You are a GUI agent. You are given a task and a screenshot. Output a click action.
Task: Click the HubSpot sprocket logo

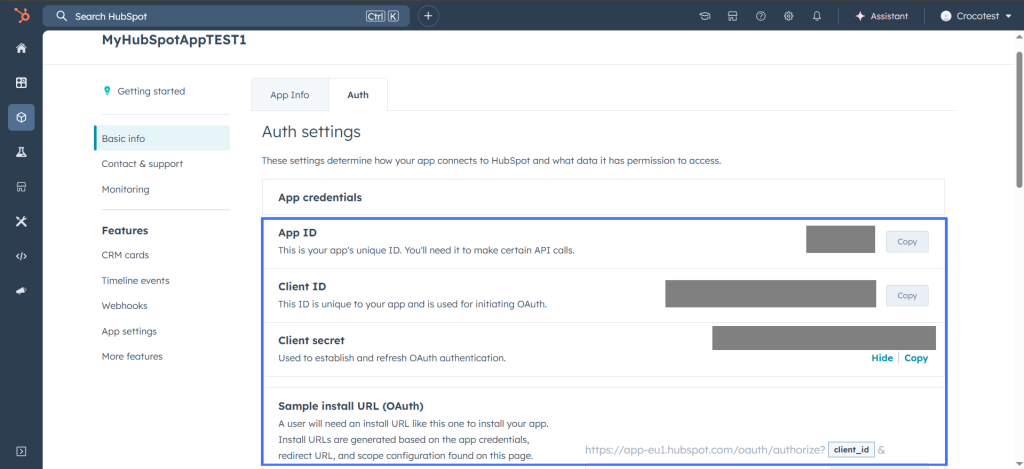(21, 16)
